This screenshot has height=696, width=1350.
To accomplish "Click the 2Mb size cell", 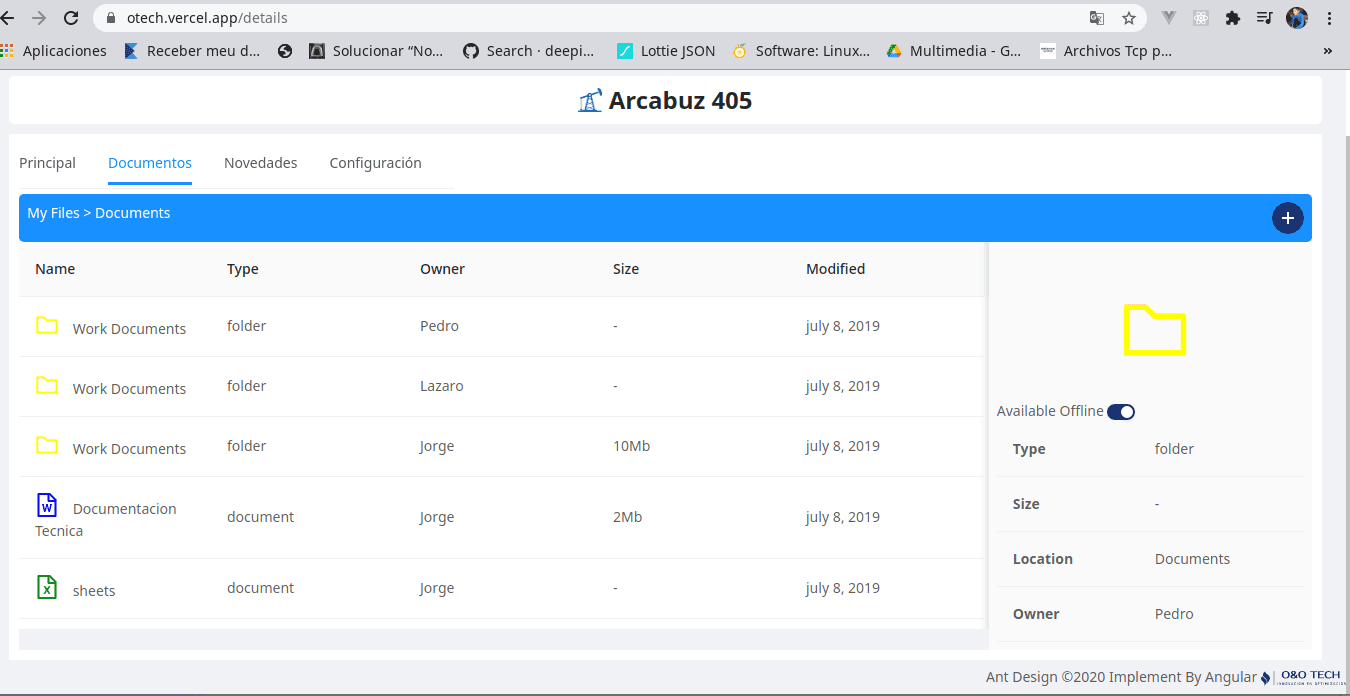I will pos(628,517).
